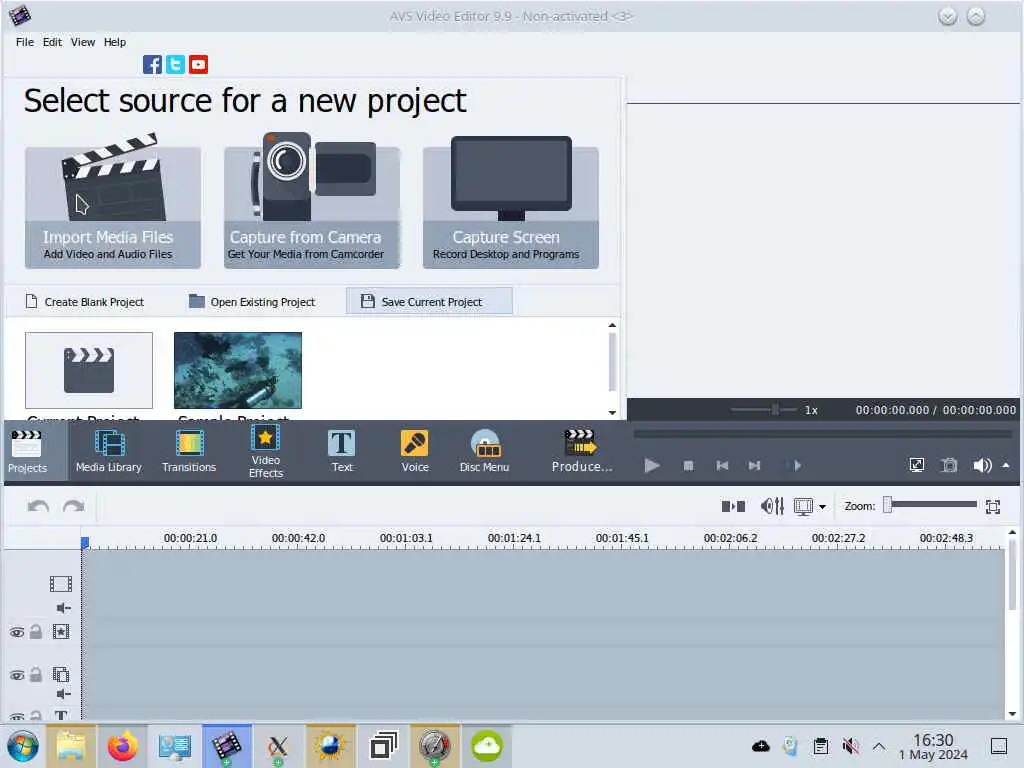
Task: Mute preview with speaker icon
Action: click(982, 465)
